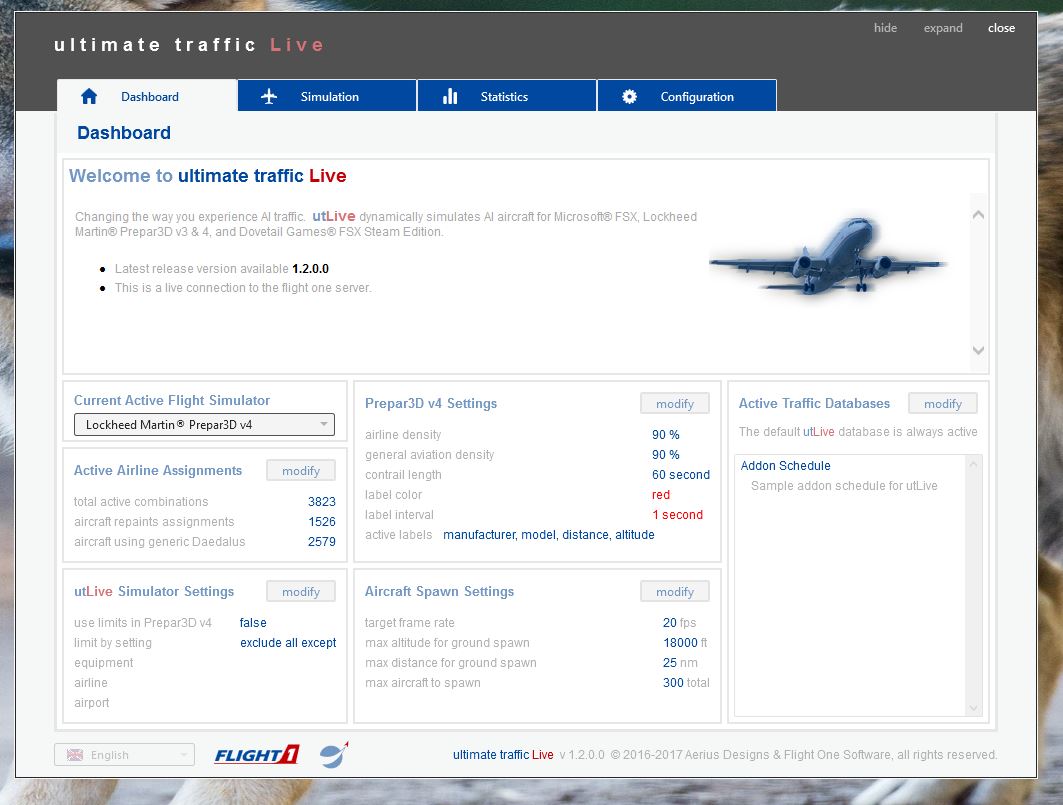Click the general aviation density 90 % value
1063x805 pixels.
[x=666, y=454]
